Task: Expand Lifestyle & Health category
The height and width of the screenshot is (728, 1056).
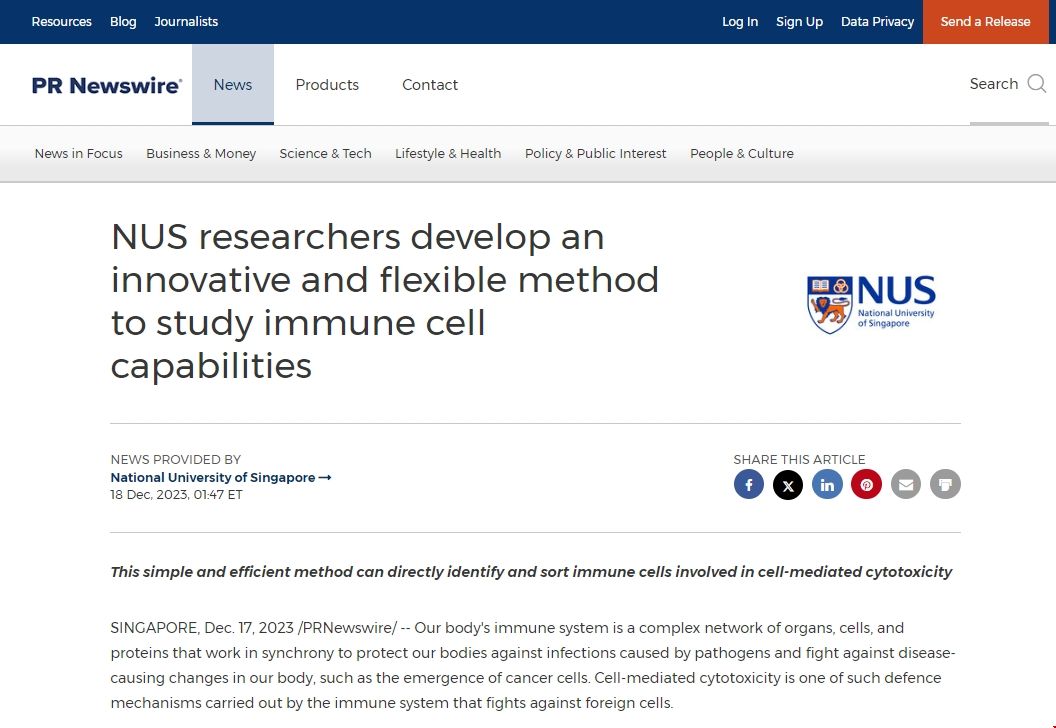Action: [x=448, y=154]
